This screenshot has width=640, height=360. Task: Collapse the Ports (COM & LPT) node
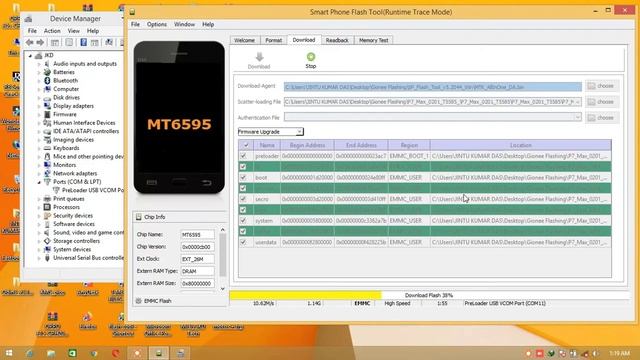tap(39, 182)
